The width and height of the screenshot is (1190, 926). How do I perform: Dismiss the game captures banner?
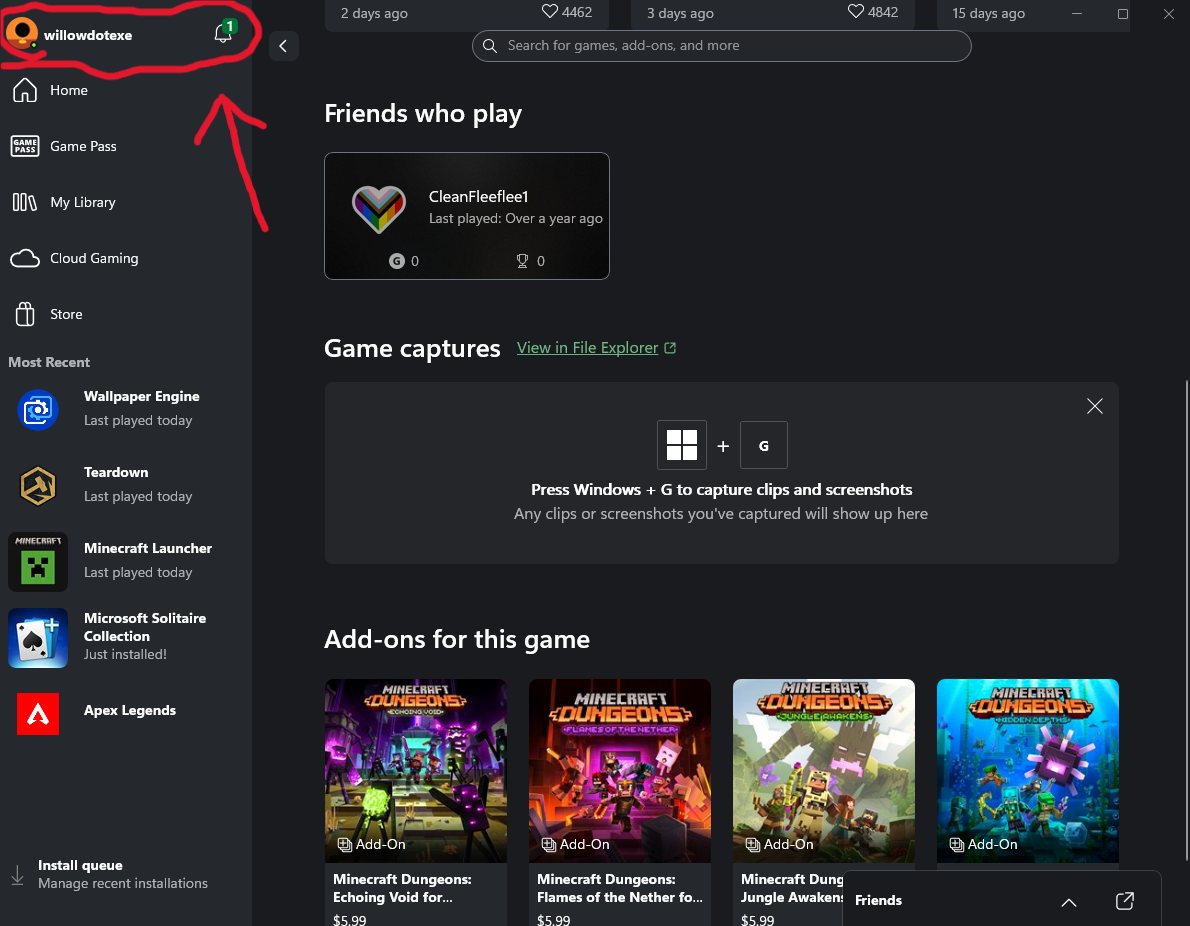pos(1094,406)
